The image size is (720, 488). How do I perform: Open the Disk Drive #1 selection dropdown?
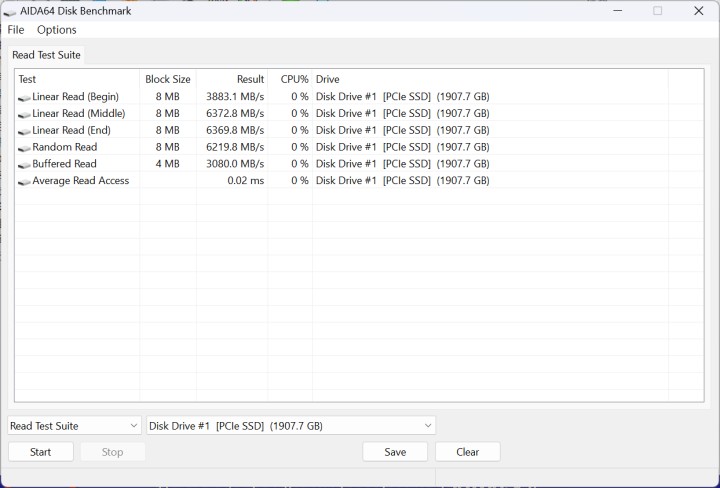291,426
